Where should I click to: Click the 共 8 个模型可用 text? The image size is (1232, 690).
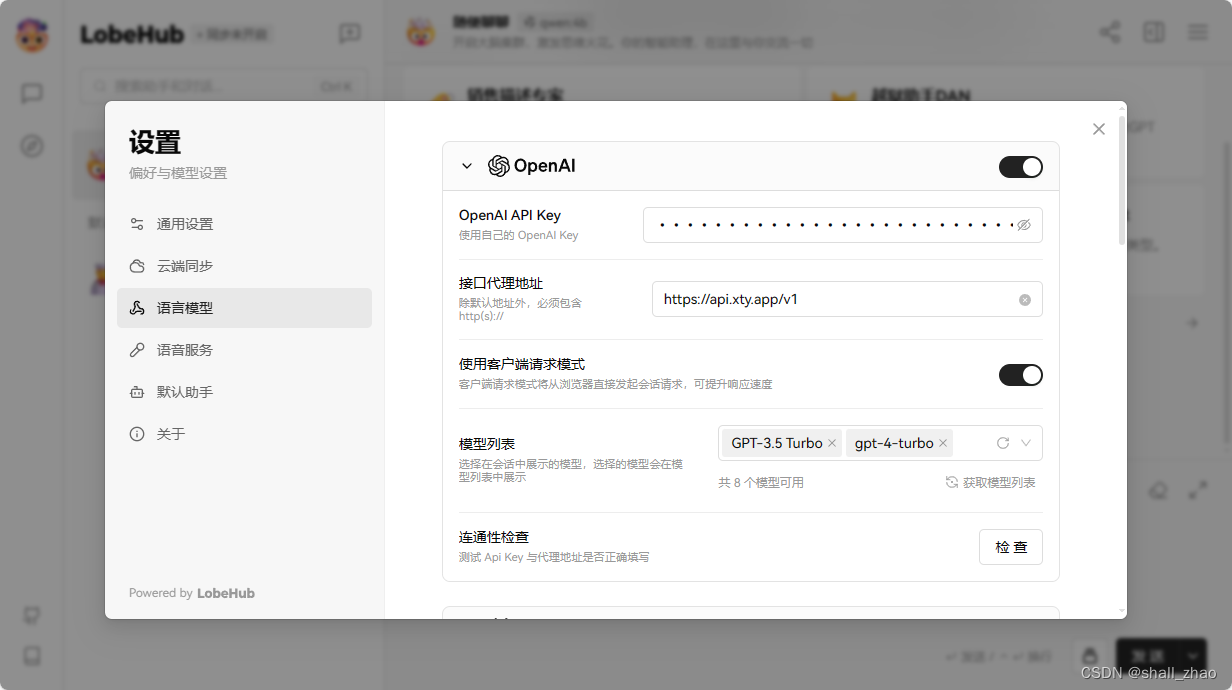click(761, 483)
